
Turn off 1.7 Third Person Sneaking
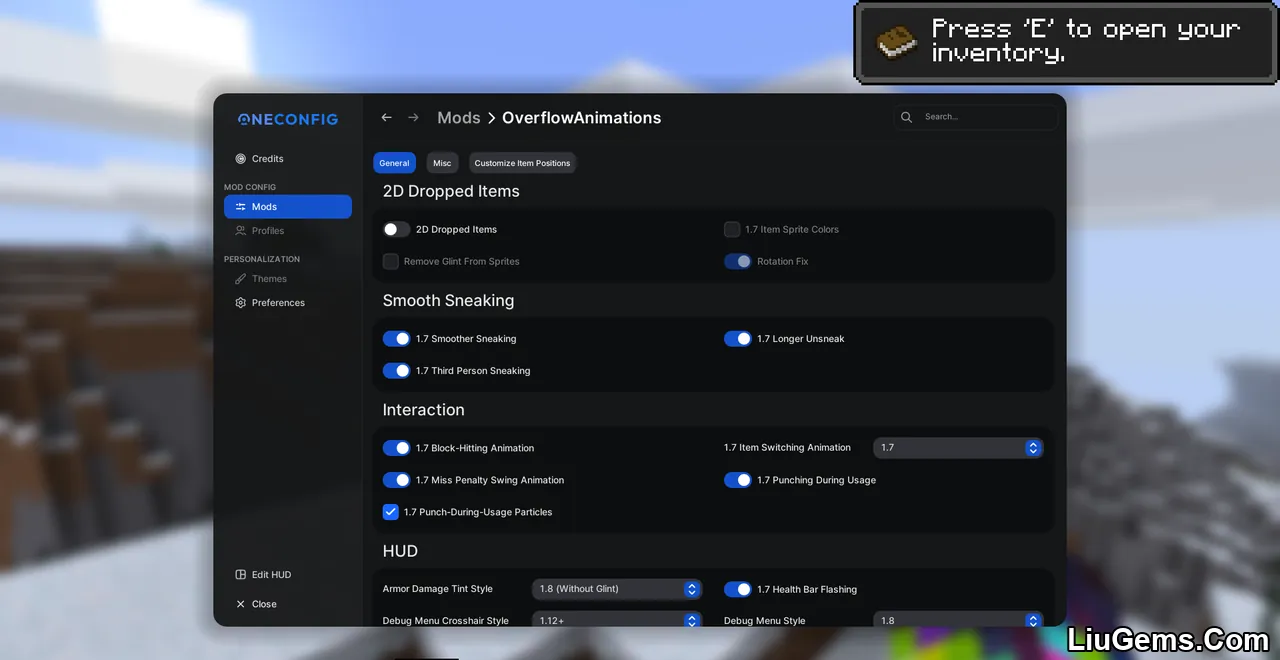[x=396, y=371]
